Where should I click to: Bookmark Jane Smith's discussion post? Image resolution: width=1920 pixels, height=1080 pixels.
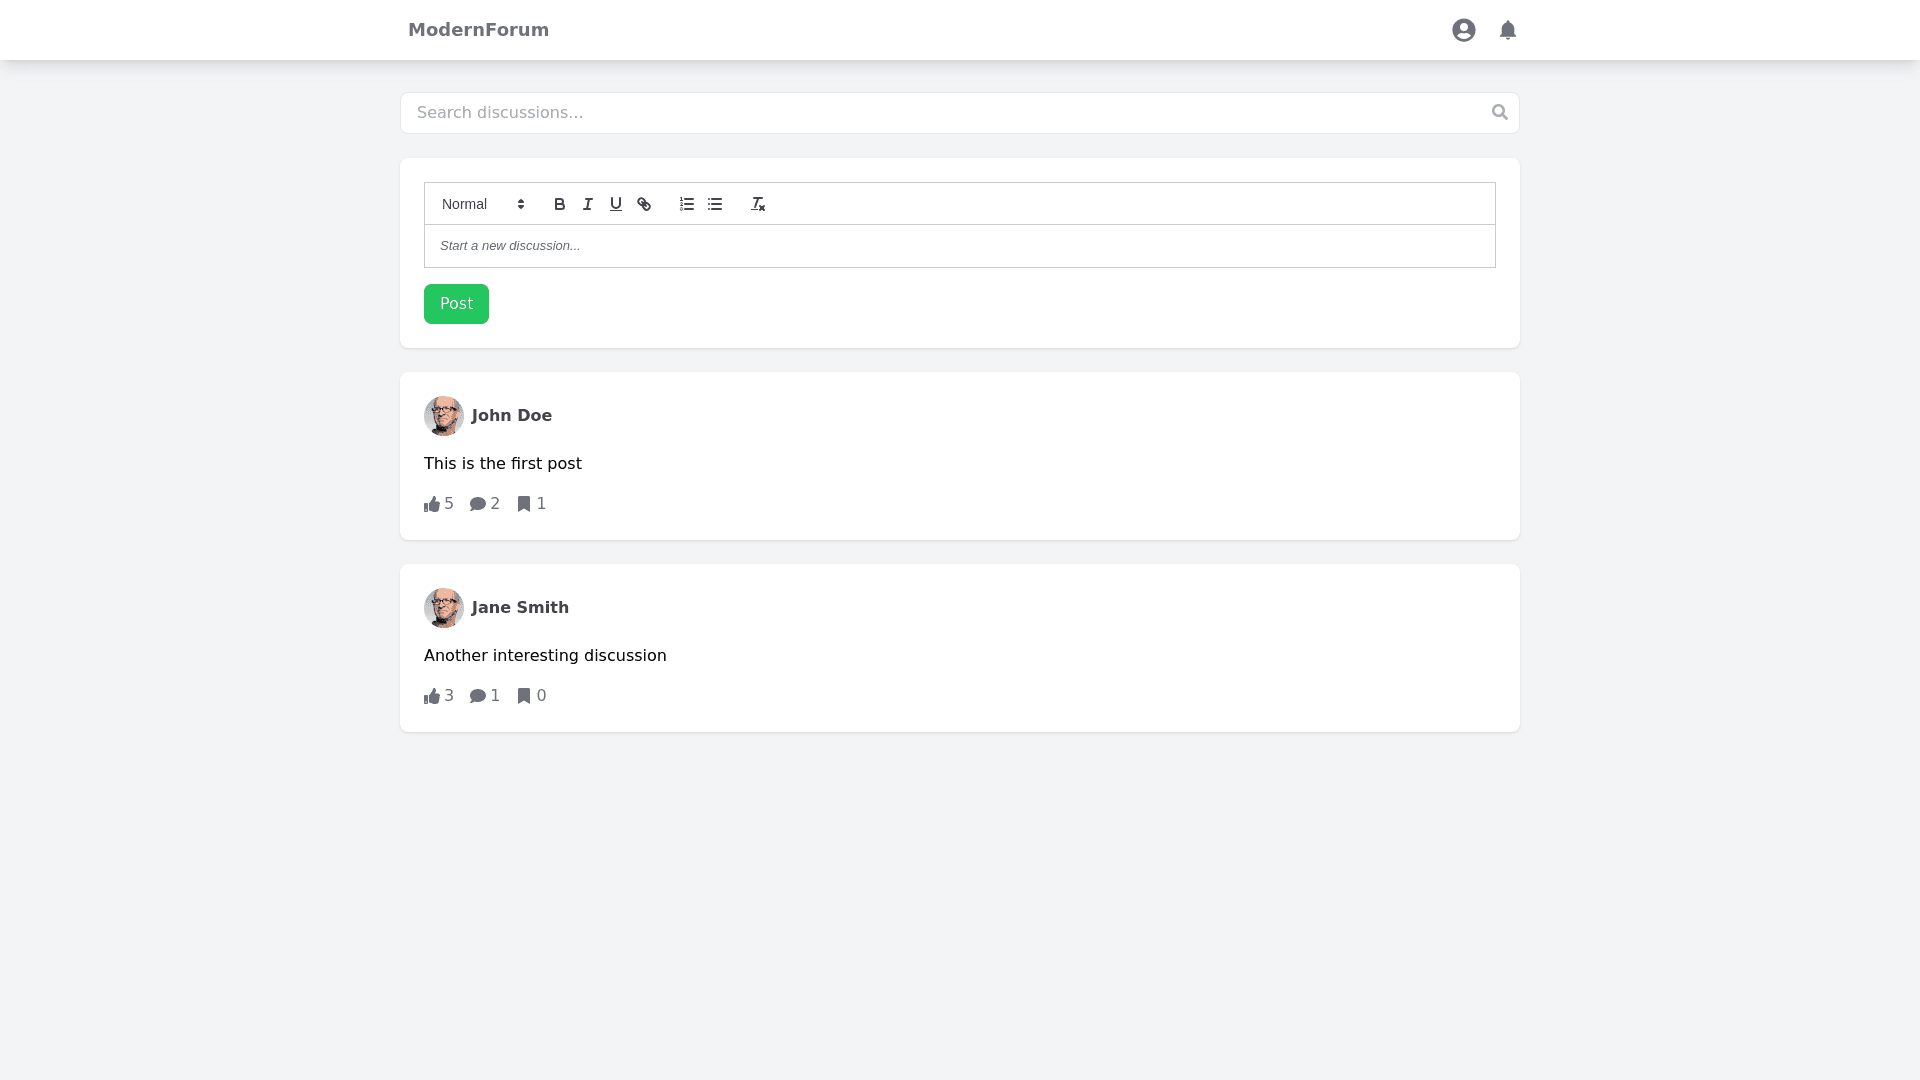coord(531,696)
